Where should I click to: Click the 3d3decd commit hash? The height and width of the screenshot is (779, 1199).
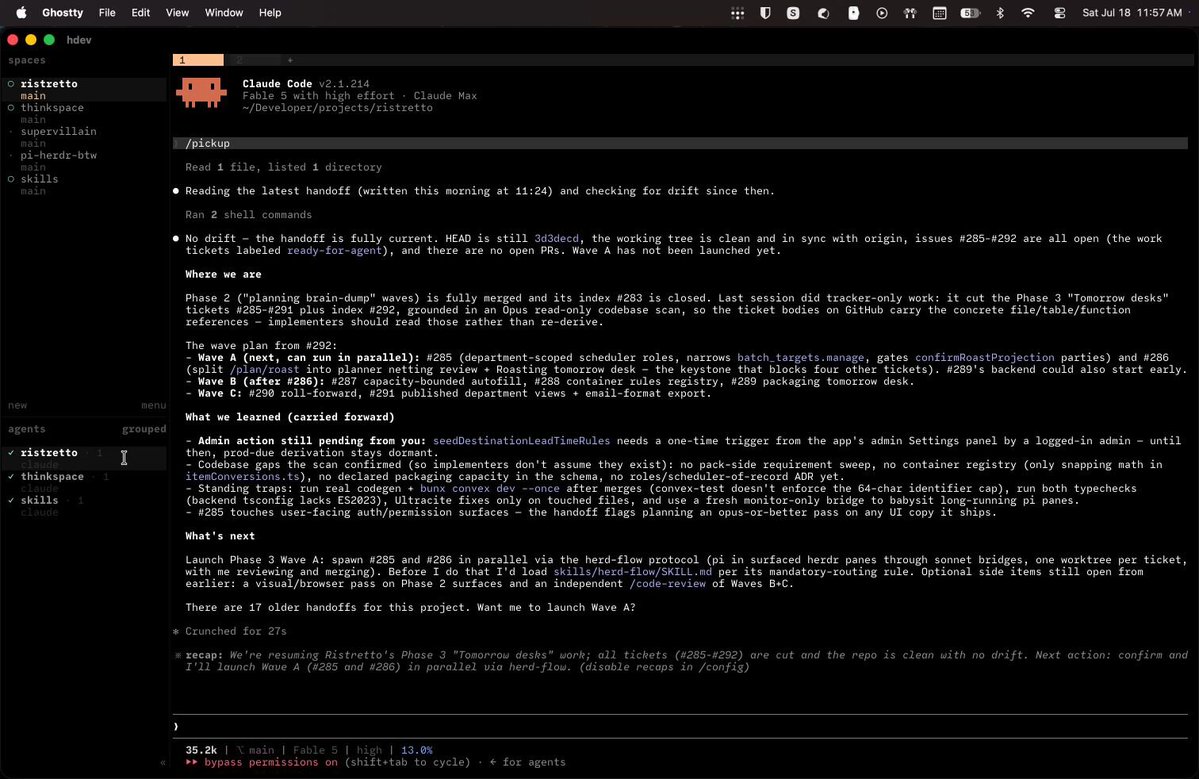(x=557, y=238)
